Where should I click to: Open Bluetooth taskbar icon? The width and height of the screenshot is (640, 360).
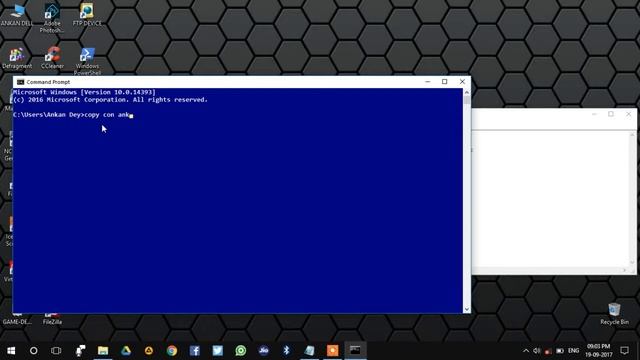[287, 351]
